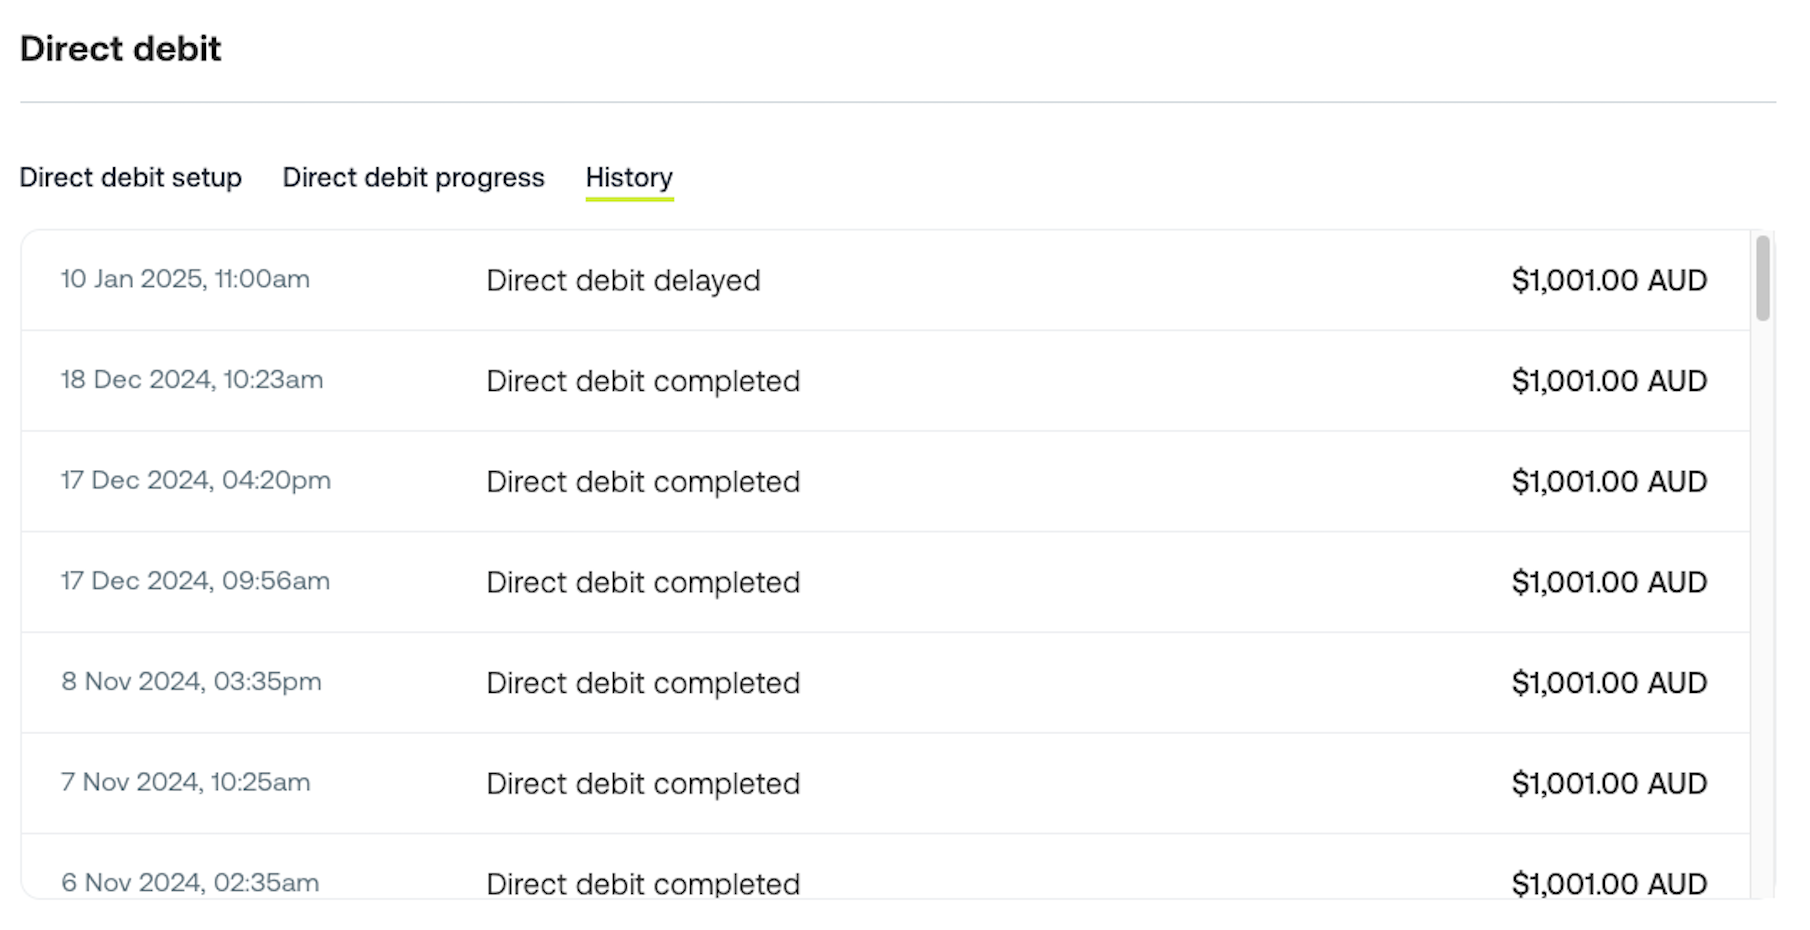
Task: Click the amount on the 6 Nov row
Action: click(x=1608, y=883)
